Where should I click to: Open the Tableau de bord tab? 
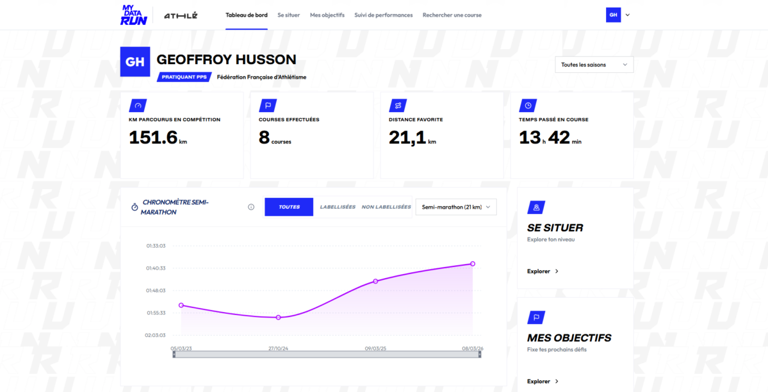[x=246, y=15]
